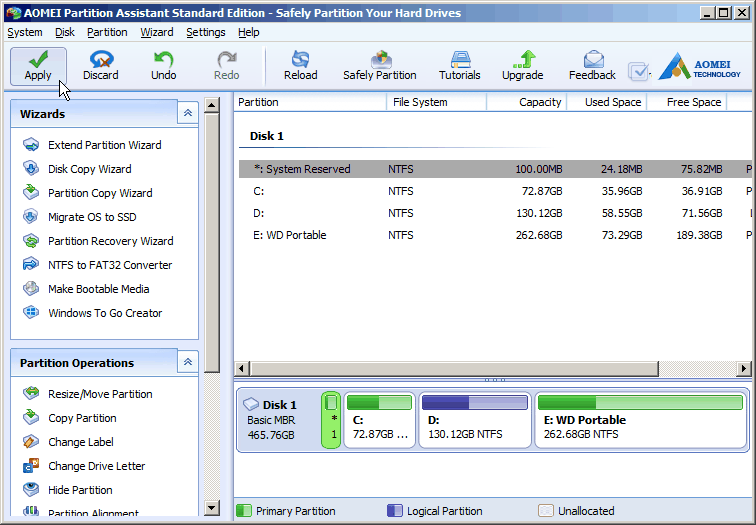The height and width of the screenshot is (525, 756).
Task: Sort by Capacity column header
Action: [x=527, y=102]
